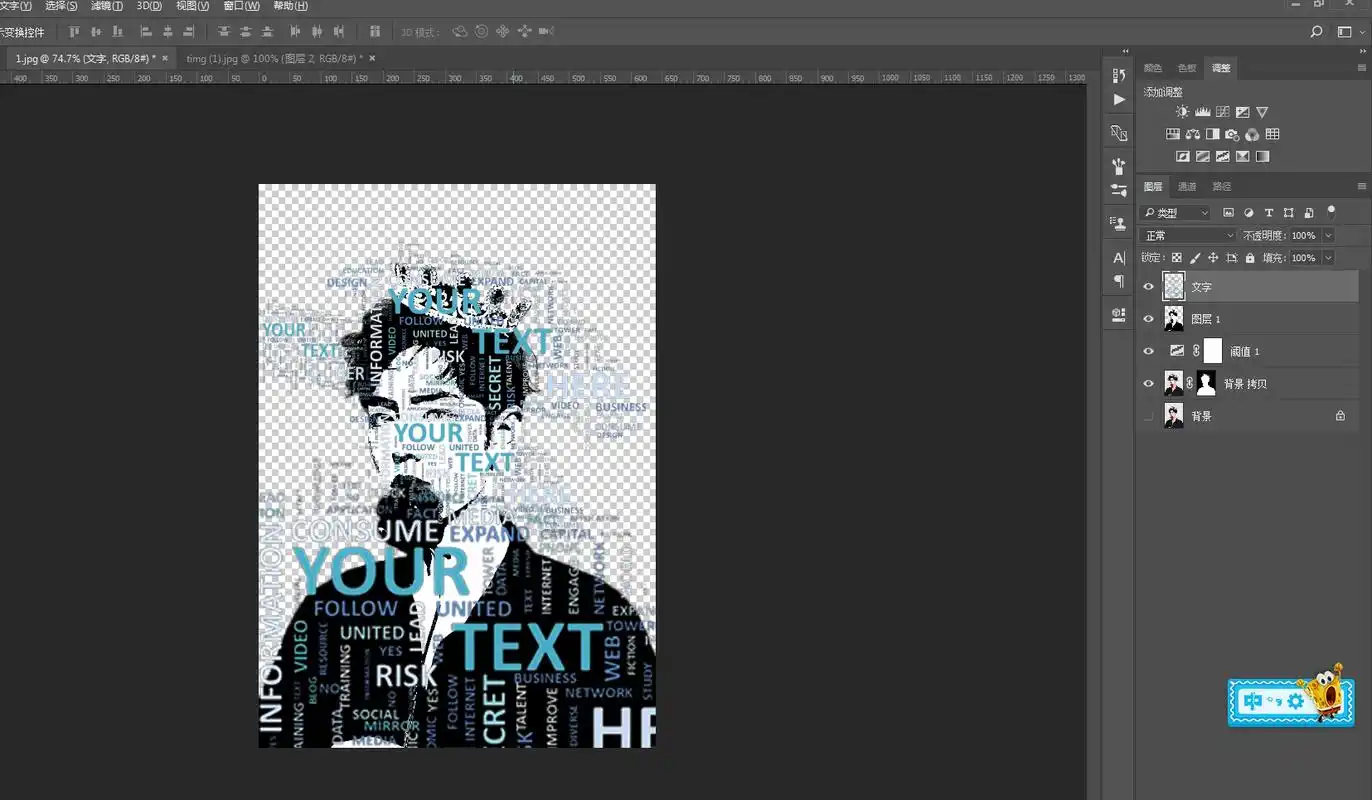Switch to the timg (1).jpg document tab
This screenshot has height=800, width=1372.
click(271, 58)
